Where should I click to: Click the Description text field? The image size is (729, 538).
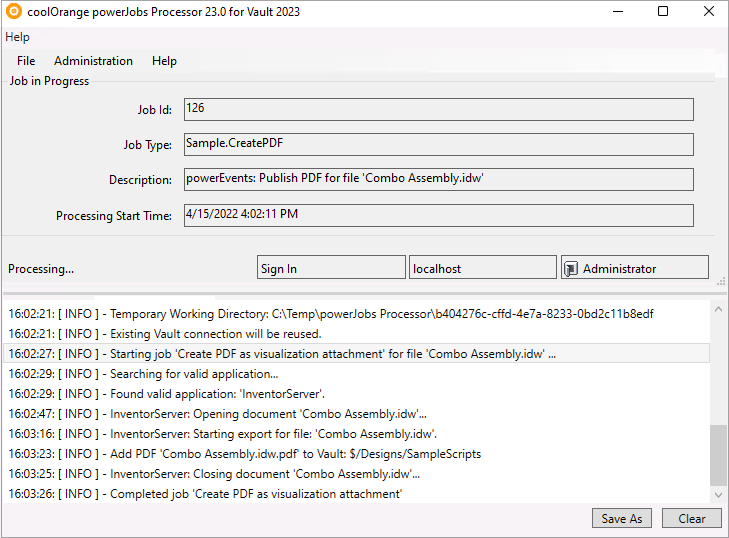[x=438, y=179]
